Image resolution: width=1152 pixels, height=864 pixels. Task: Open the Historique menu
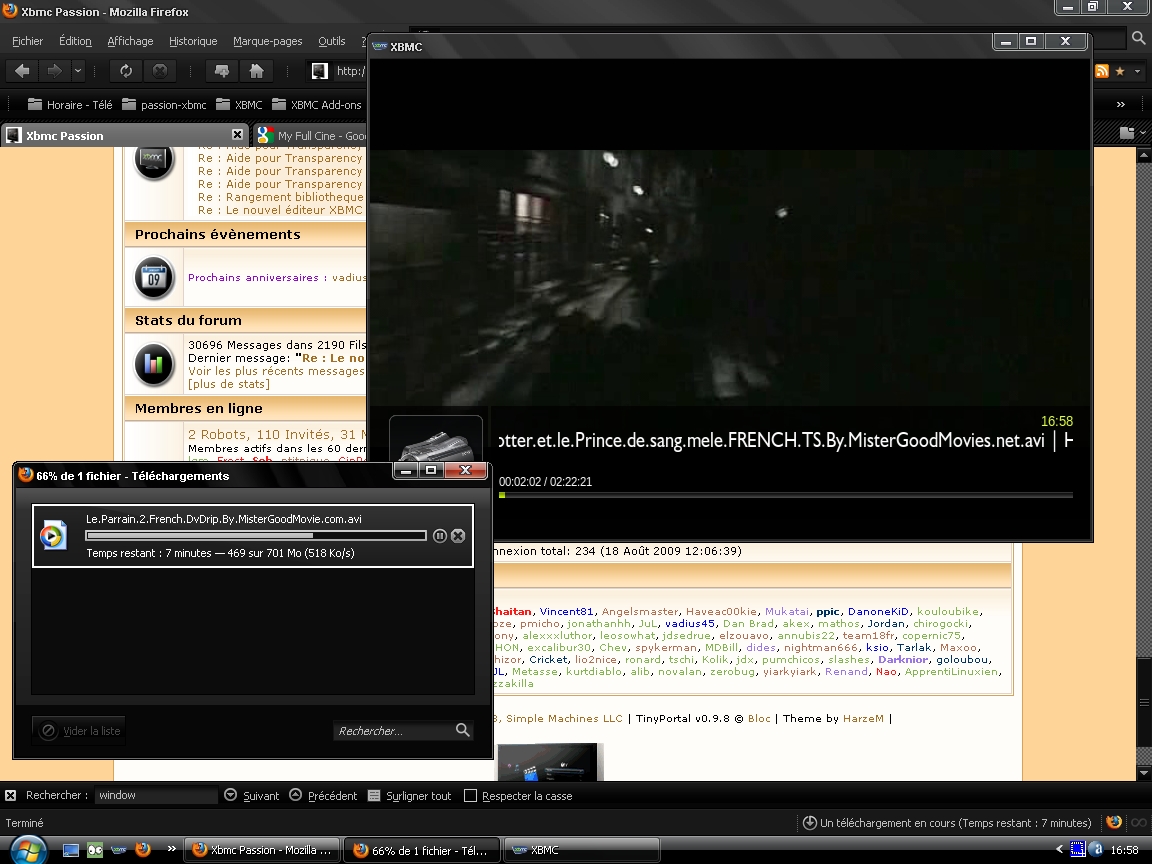click(193, 41)
